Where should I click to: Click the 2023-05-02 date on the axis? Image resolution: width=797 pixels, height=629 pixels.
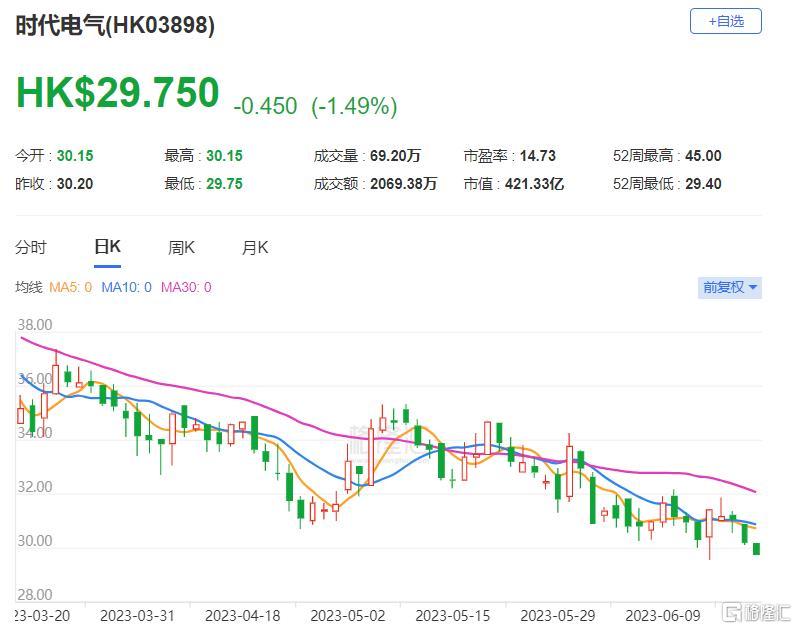pos(347,614)
